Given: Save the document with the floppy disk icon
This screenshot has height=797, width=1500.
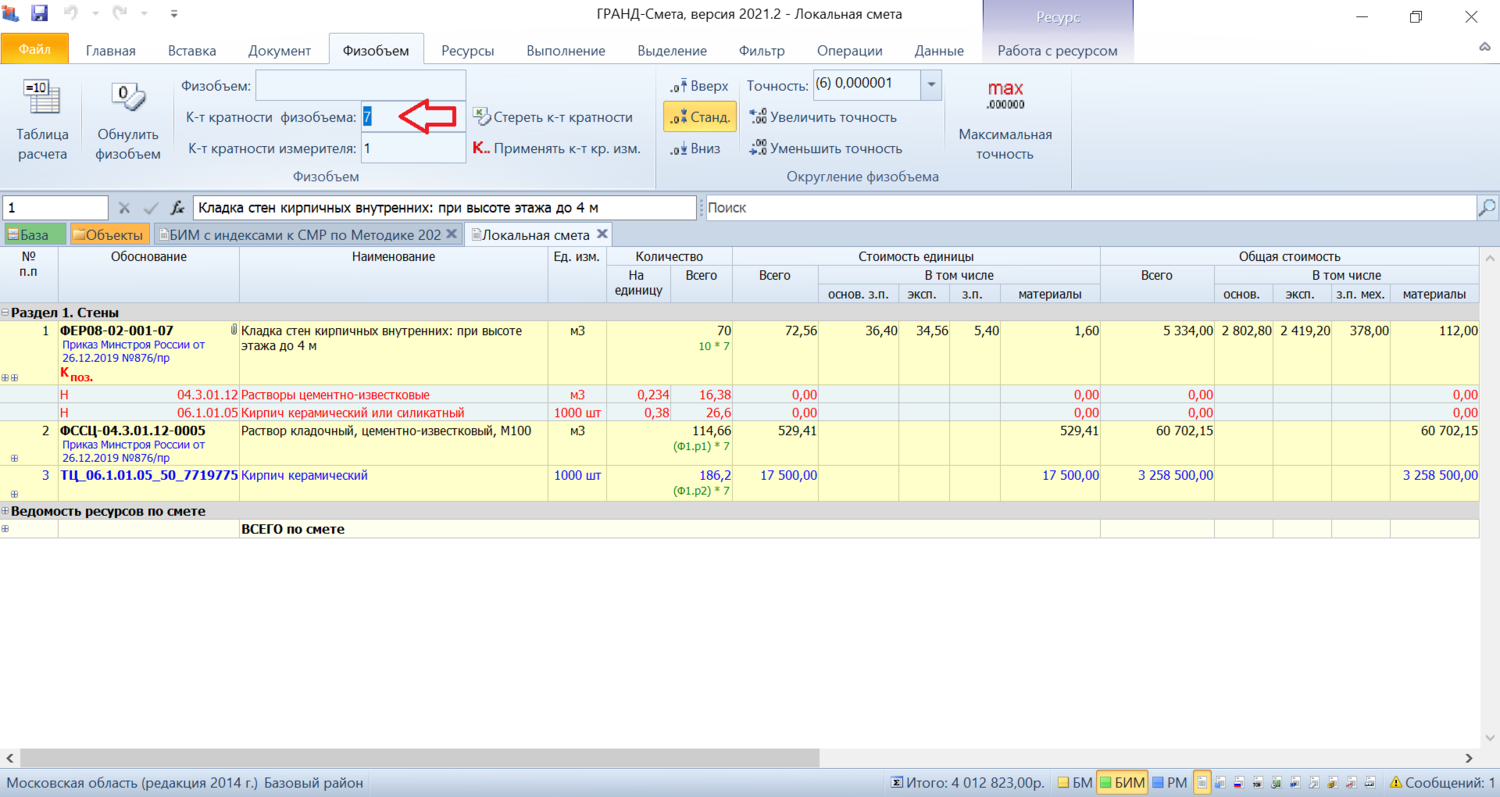Looking at the screenshot, I should [40, 15].
